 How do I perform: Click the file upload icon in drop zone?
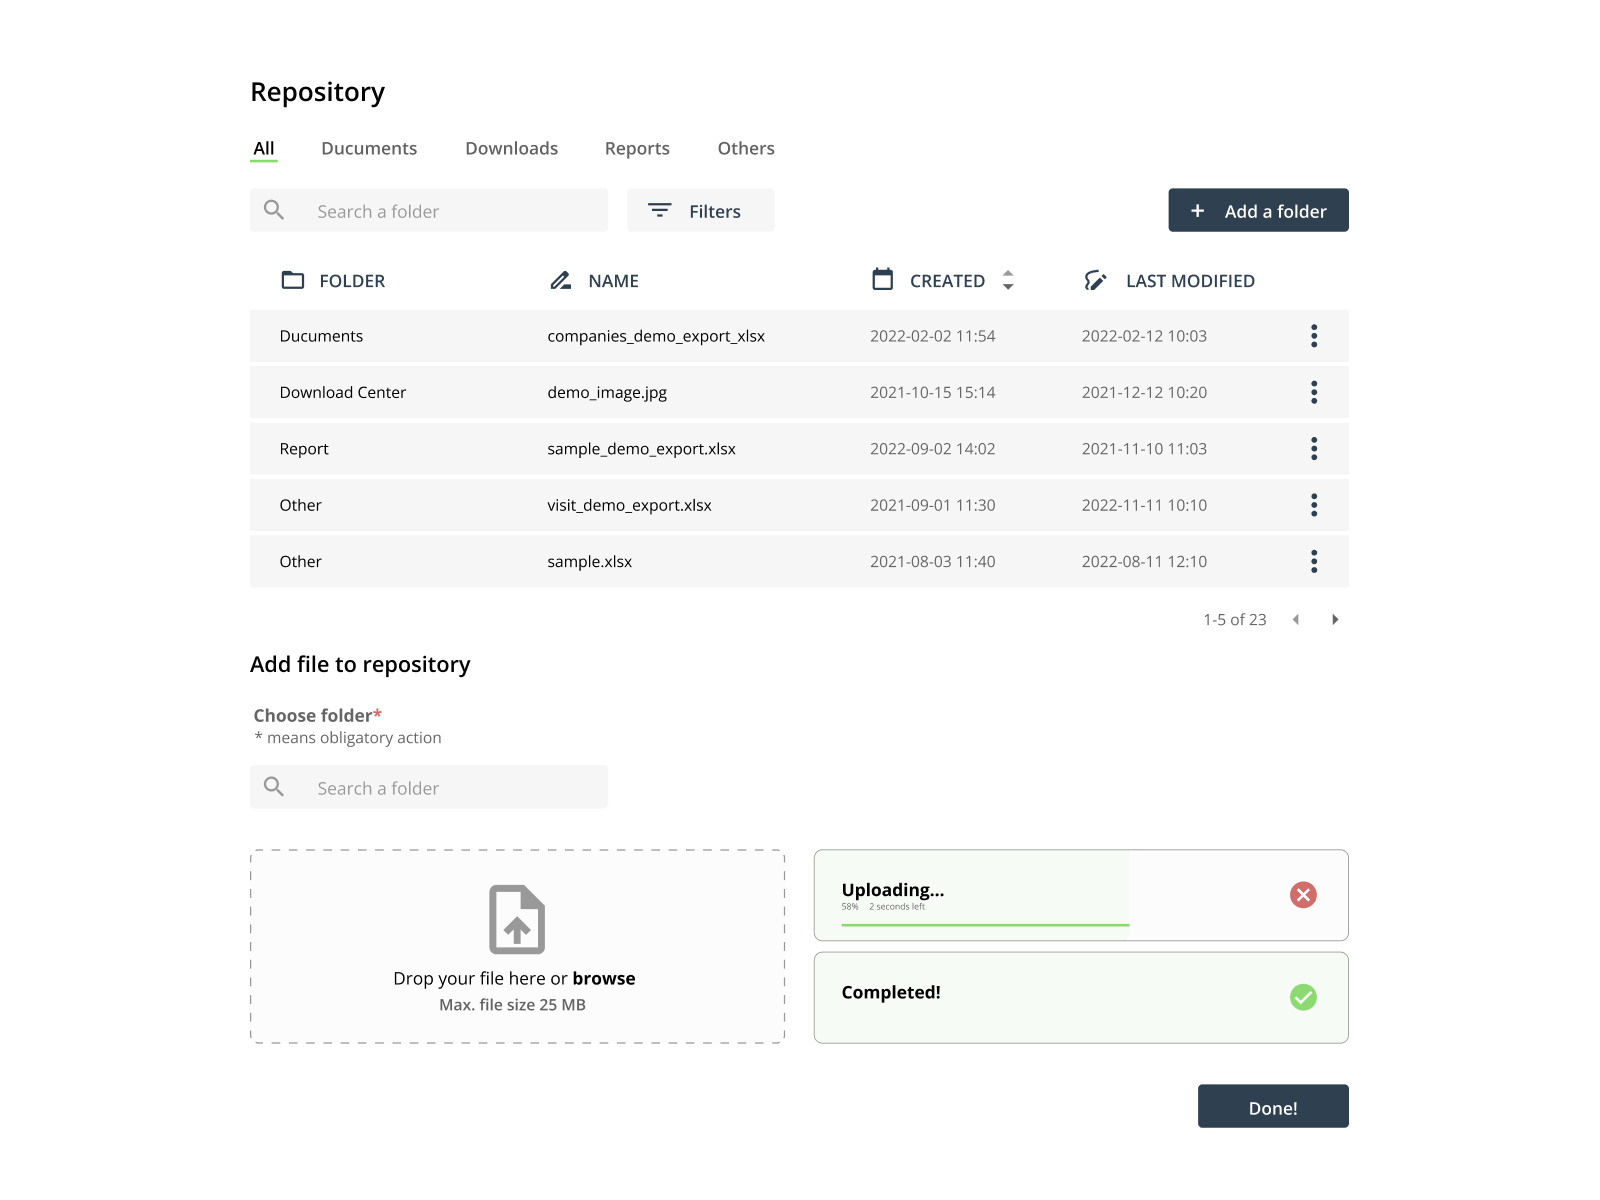(517, 918)
